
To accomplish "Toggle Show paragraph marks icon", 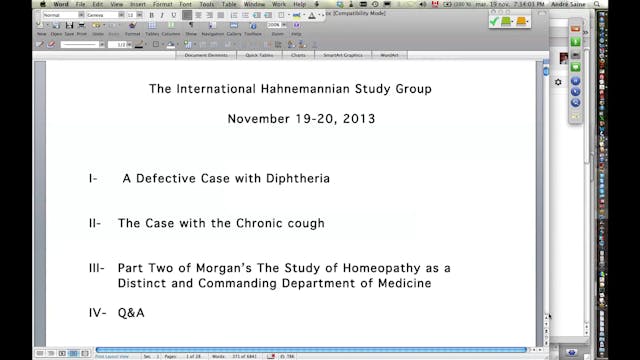I will (x=191, y=26).
